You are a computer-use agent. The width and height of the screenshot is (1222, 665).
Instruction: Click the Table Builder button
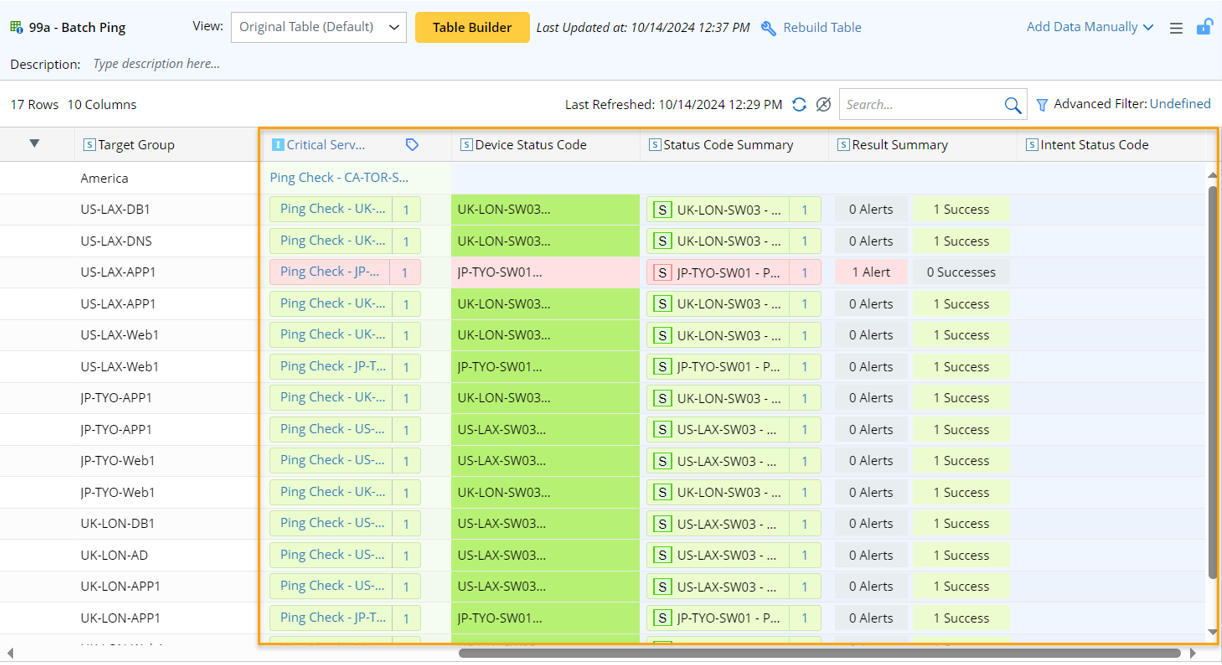[x=472, y=27]
